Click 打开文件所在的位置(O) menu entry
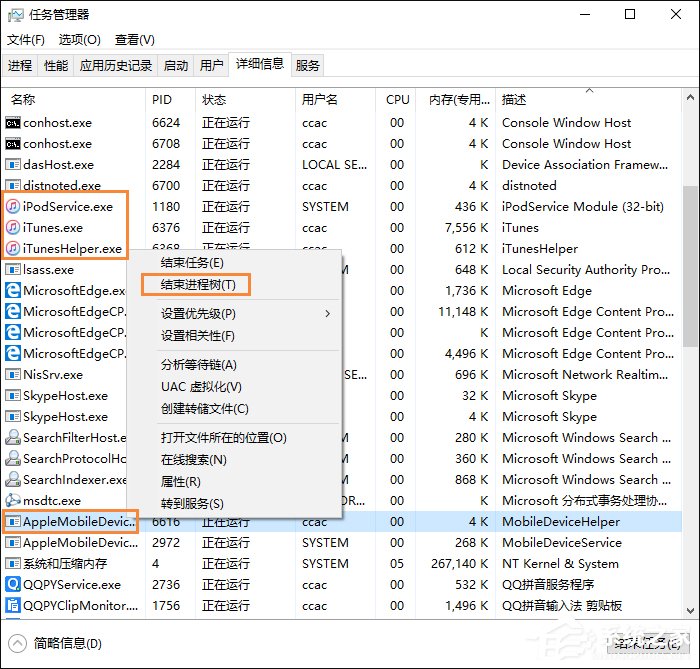 (x=223, y=438)
